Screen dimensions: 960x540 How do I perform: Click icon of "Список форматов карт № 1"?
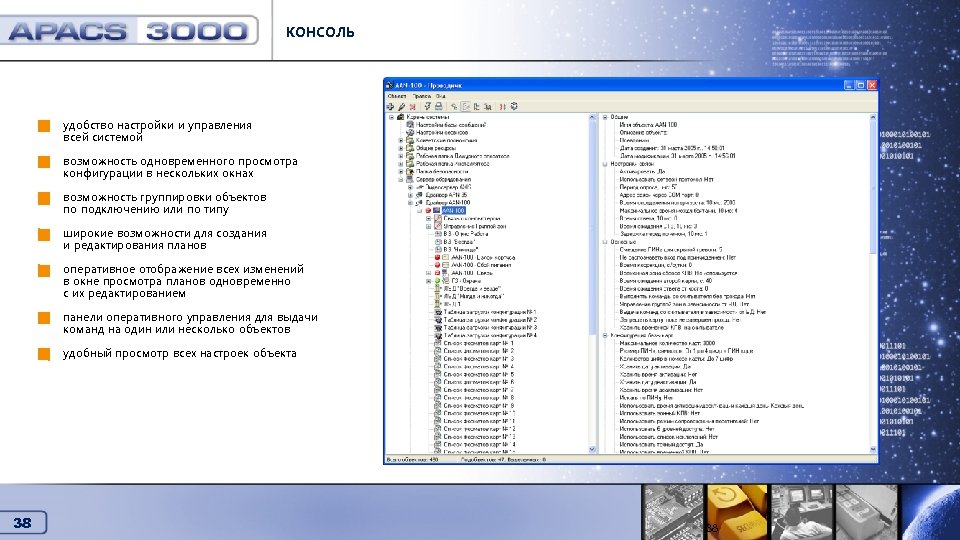tap(438, 343)
